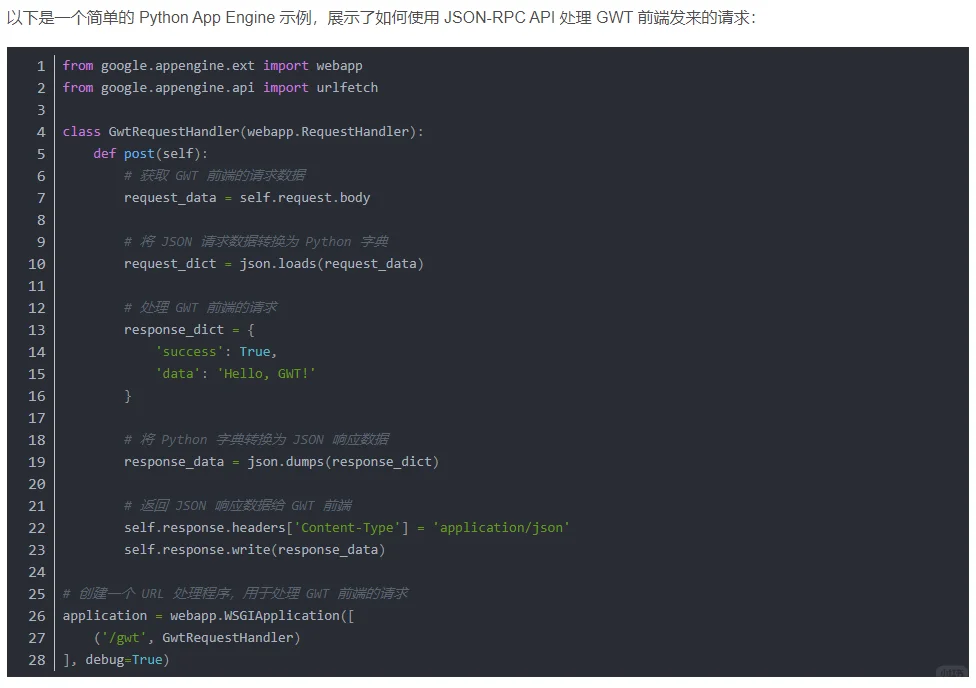976x688 pixels.
Task: Select the 'Content-Type' header string
Action: 349,527
